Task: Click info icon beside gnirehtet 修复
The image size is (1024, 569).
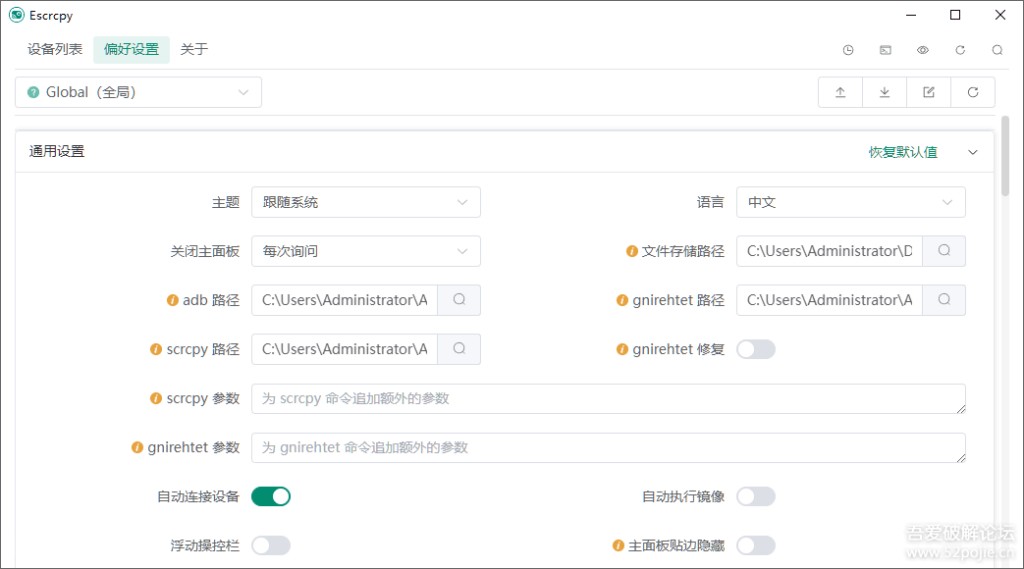Action: 622,350
